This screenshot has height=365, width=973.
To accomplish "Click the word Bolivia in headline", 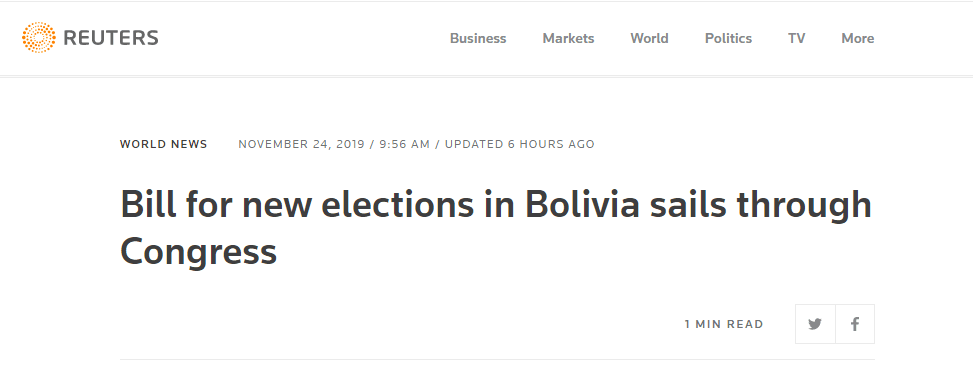I will pyautogui.click(x=582, y=204).
